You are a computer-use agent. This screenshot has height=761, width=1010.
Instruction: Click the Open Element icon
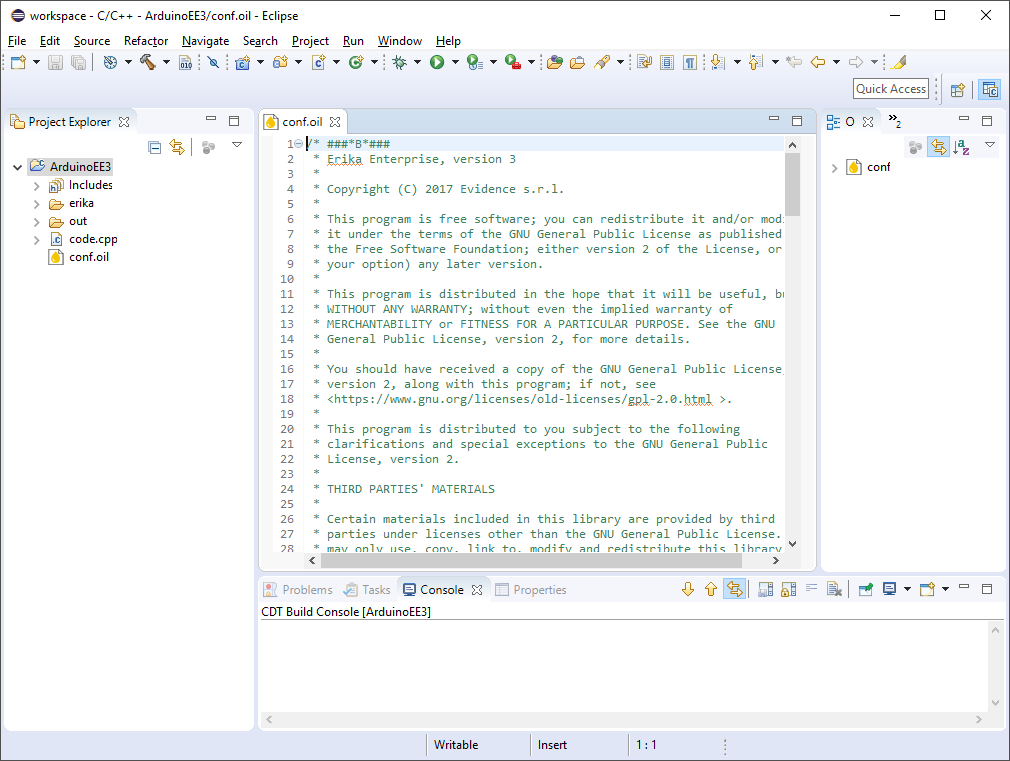tap(555, 62)
